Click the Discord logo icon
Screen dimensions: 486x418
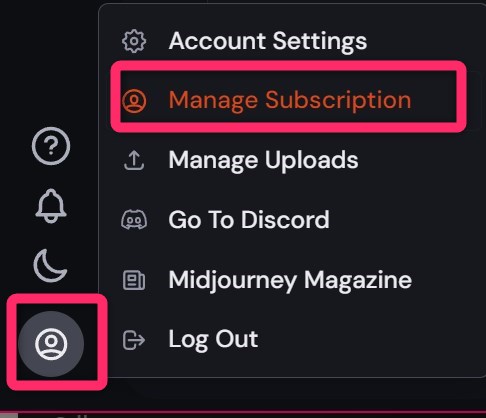pos(134,220)
